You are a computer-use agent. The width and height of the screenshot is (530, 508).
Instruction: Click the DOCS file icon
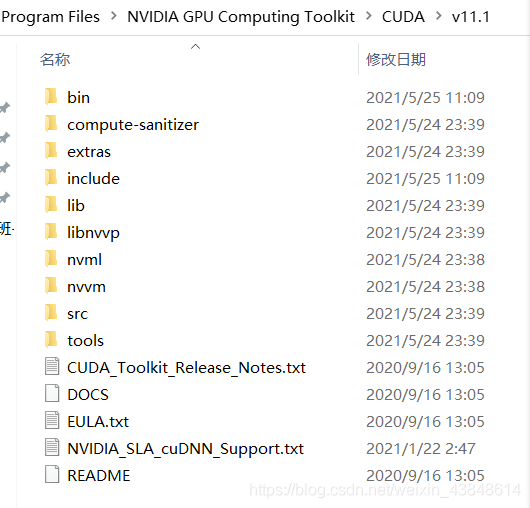tap(52, 394)
